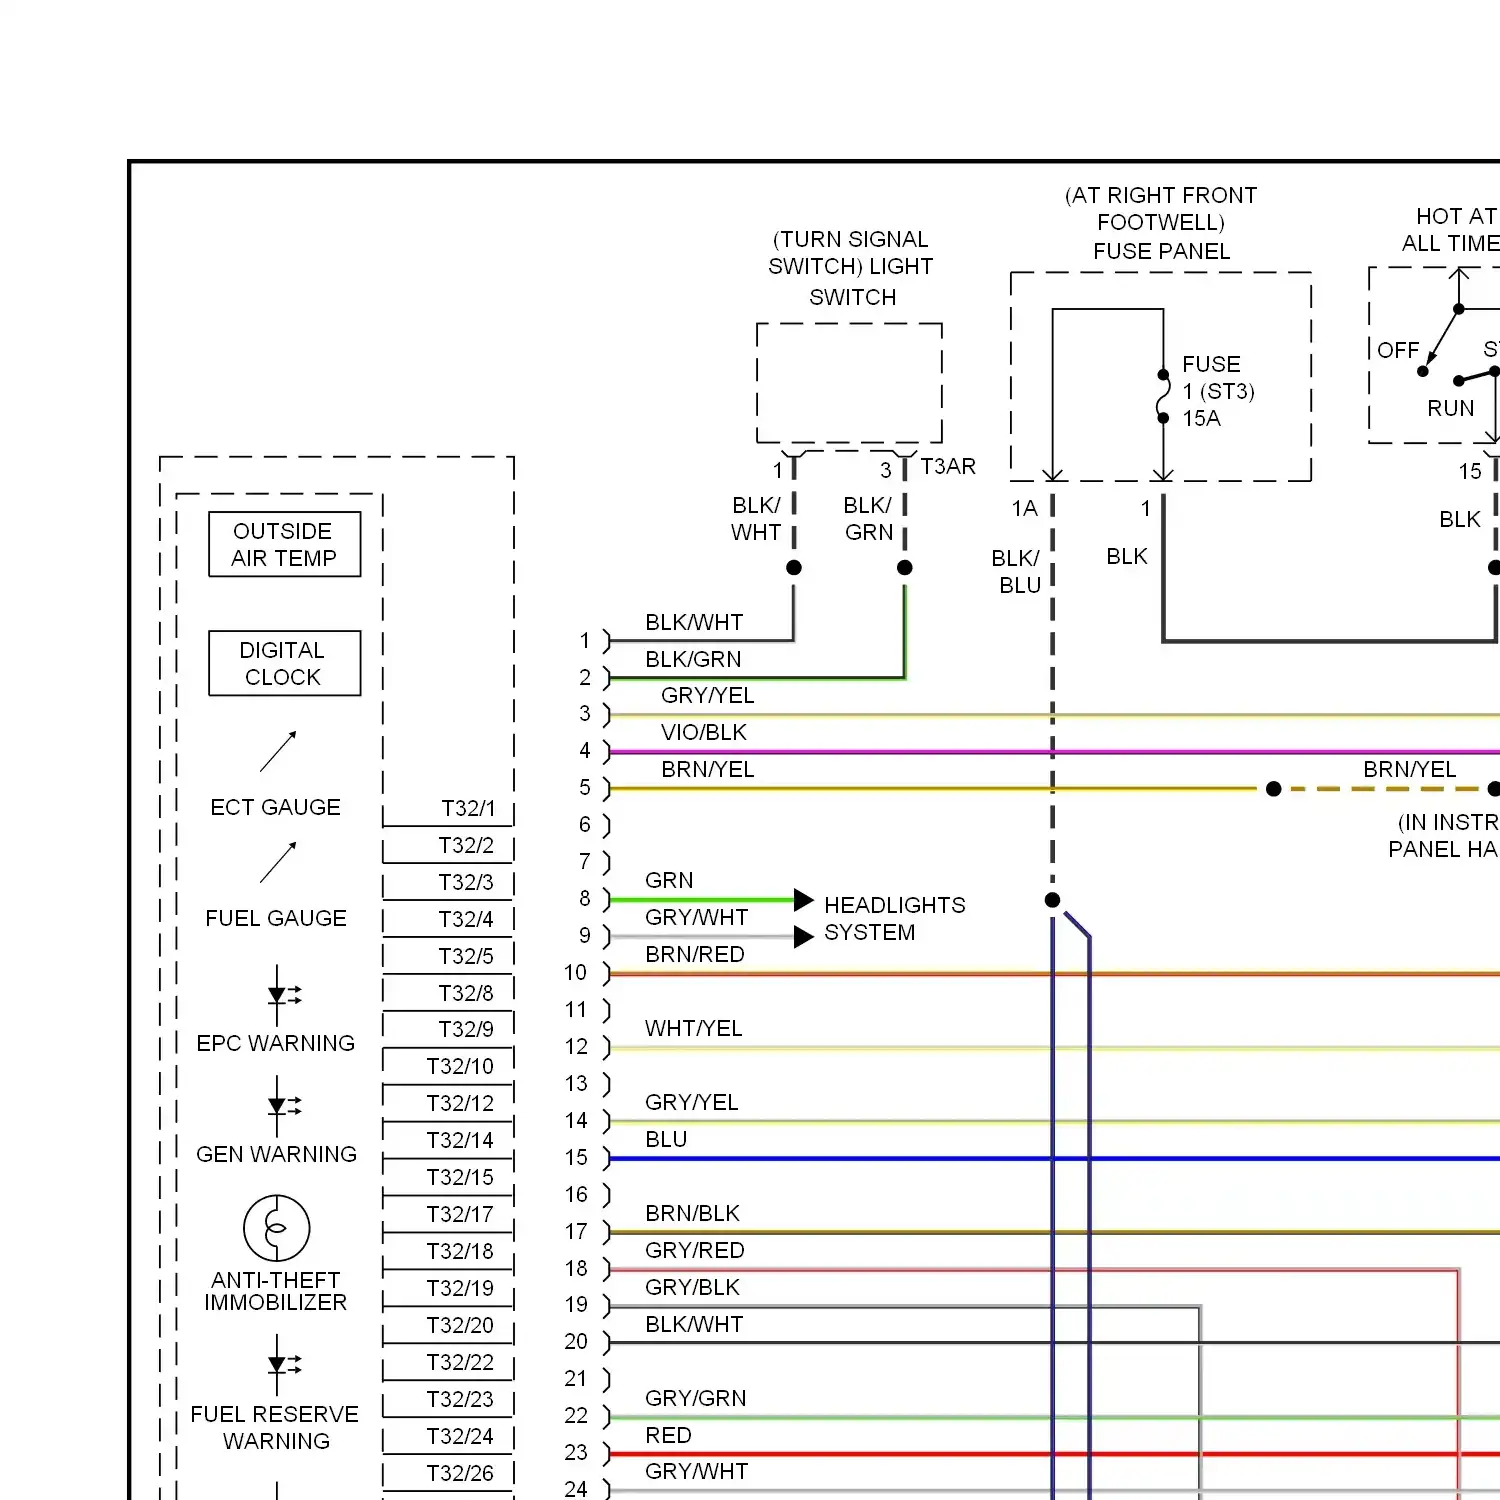Click the GEN WARNING label
Image resolution: width=1500 pixels, height=1500 pixels.
276,1154
